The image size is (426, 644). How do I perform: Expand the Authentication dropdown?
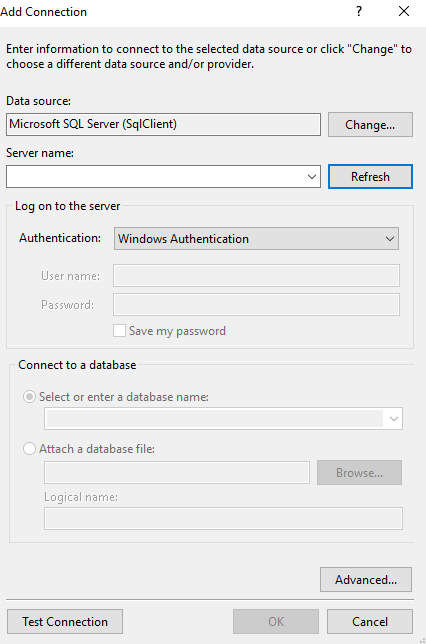click(x=389, y=239)
